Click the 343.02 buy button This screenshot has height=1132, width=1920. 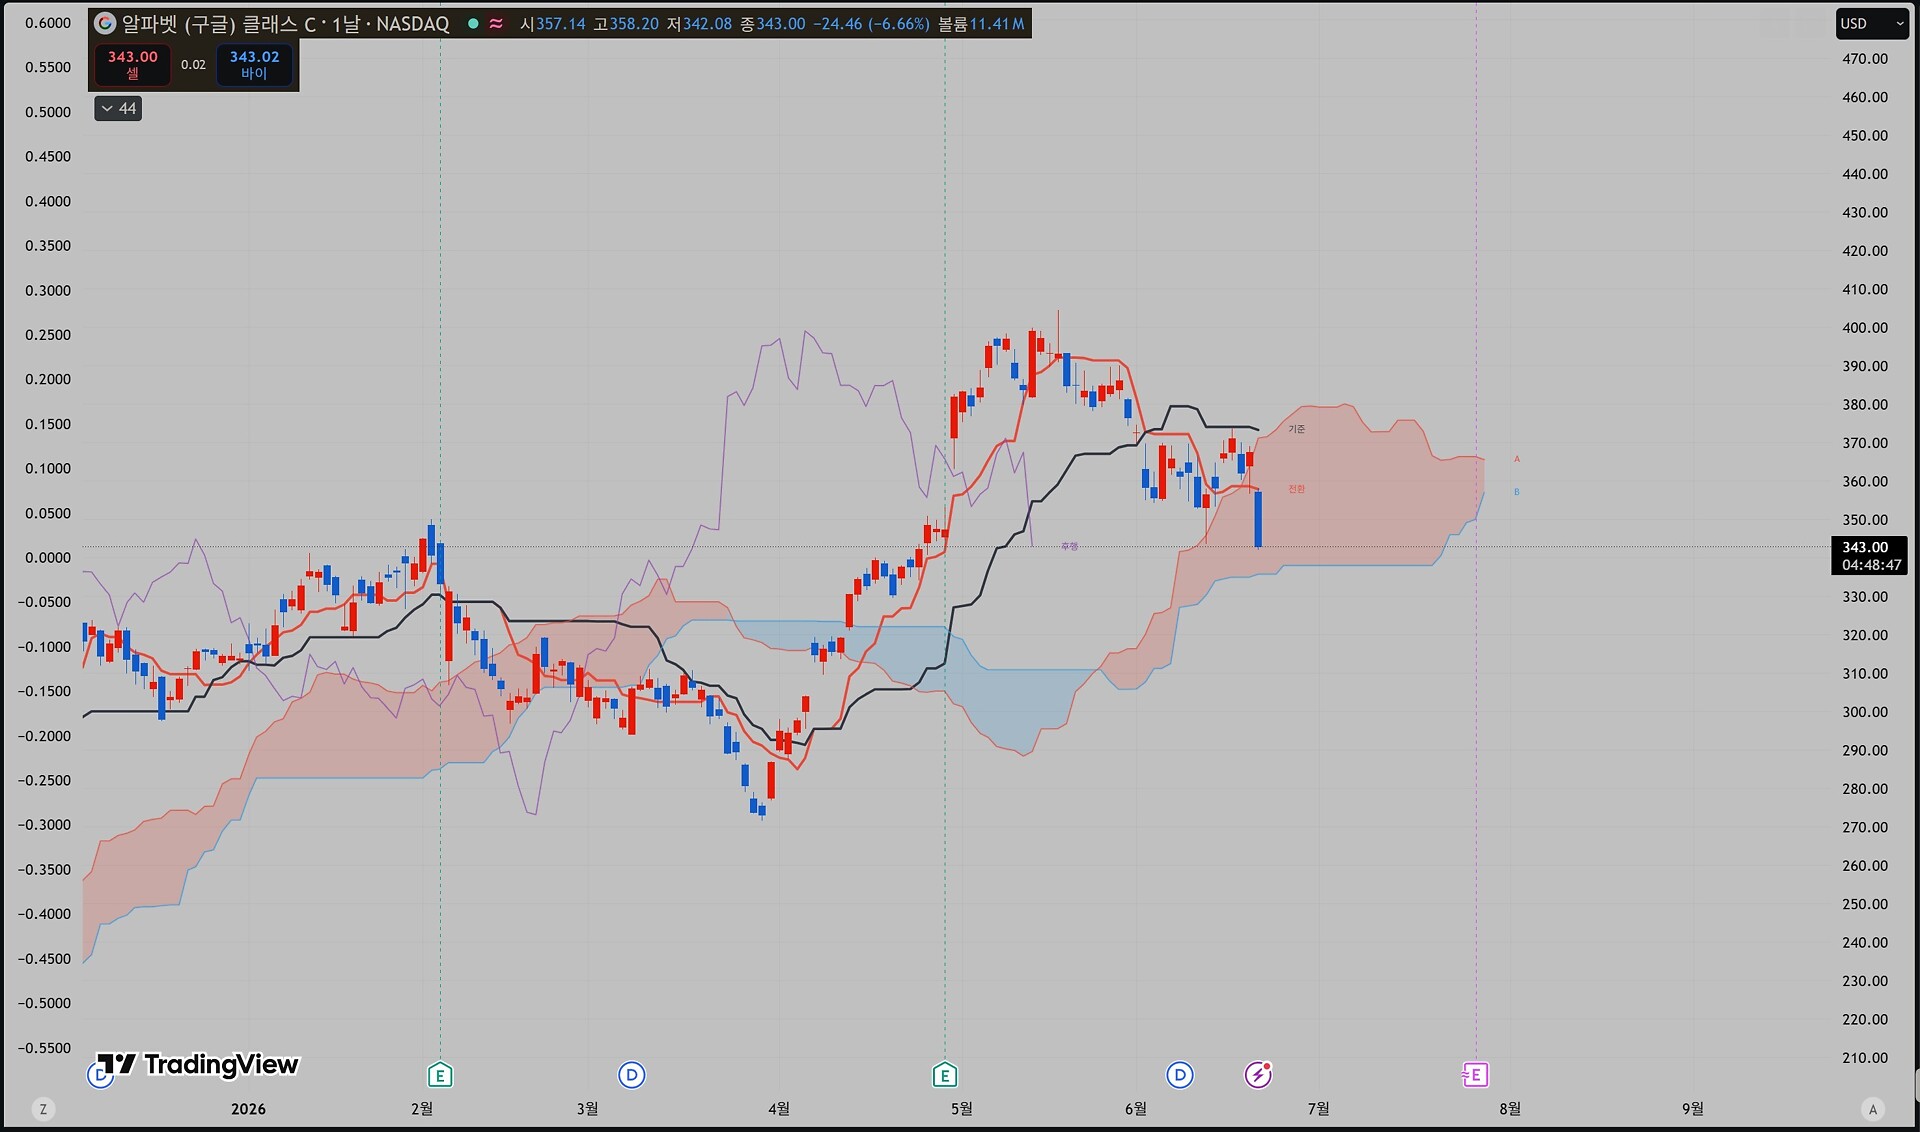click(x=254, y=65)
